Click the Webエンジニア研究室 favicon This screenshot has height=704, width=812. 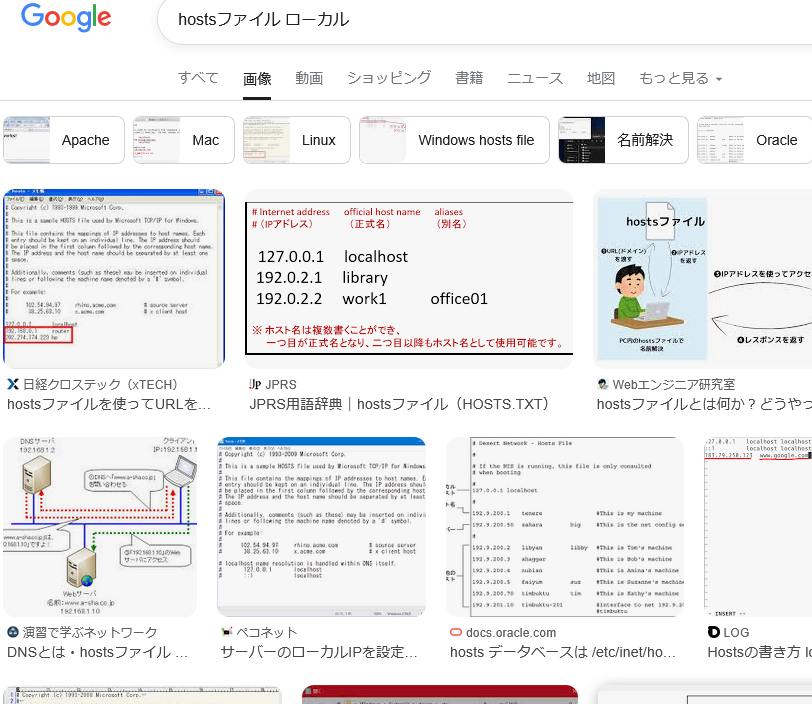tap(603, 384)
